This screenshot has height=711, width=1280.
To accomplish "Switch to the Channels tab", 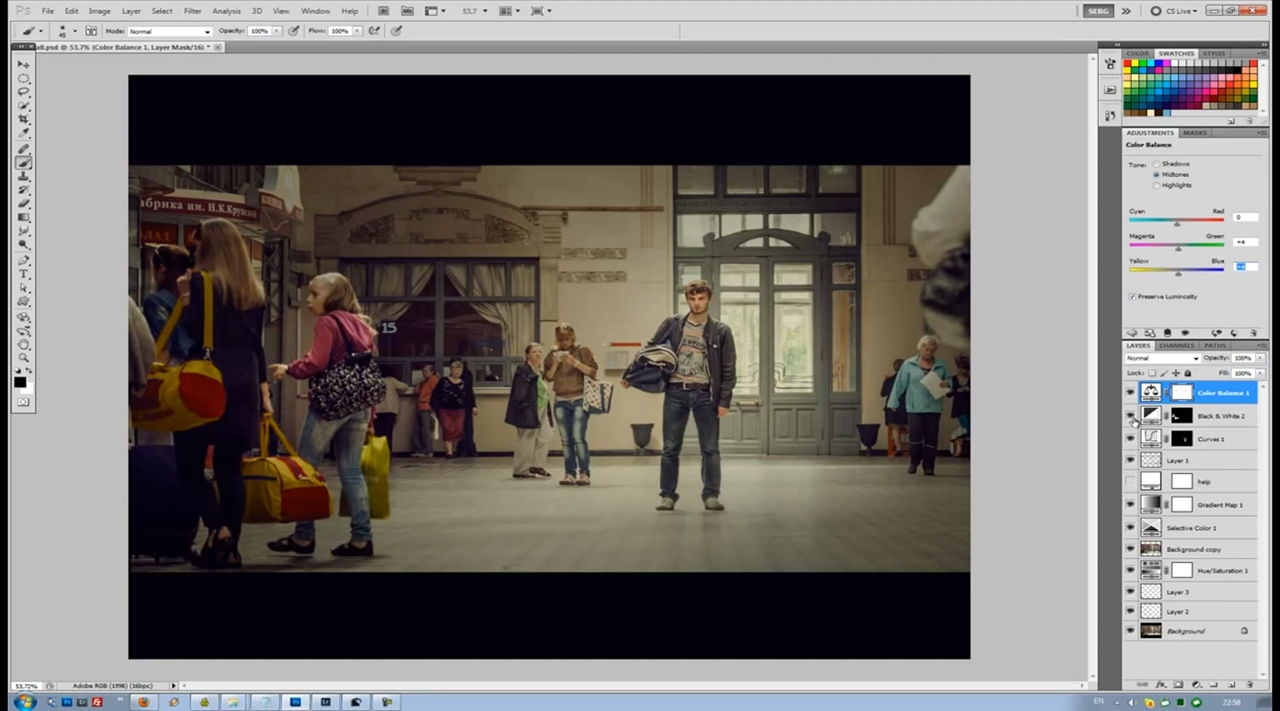I will tap(1176, 345).
